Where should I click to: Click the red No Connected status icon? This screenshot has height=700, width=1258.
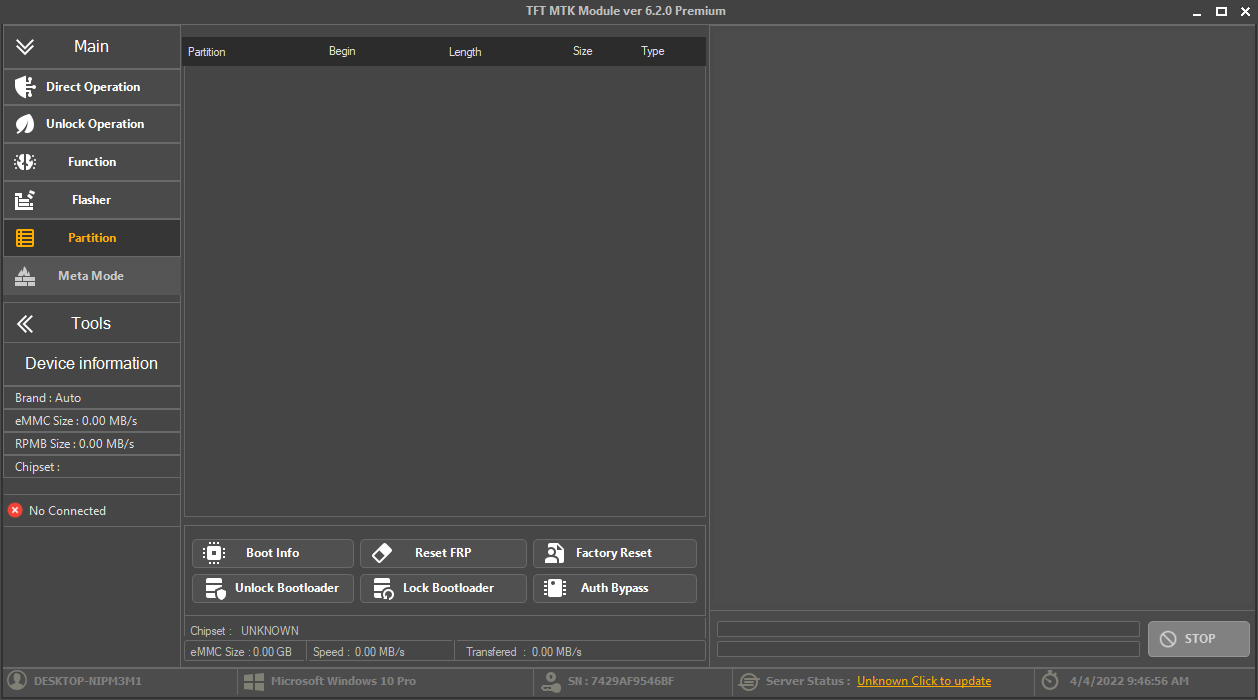click(14, 510)
